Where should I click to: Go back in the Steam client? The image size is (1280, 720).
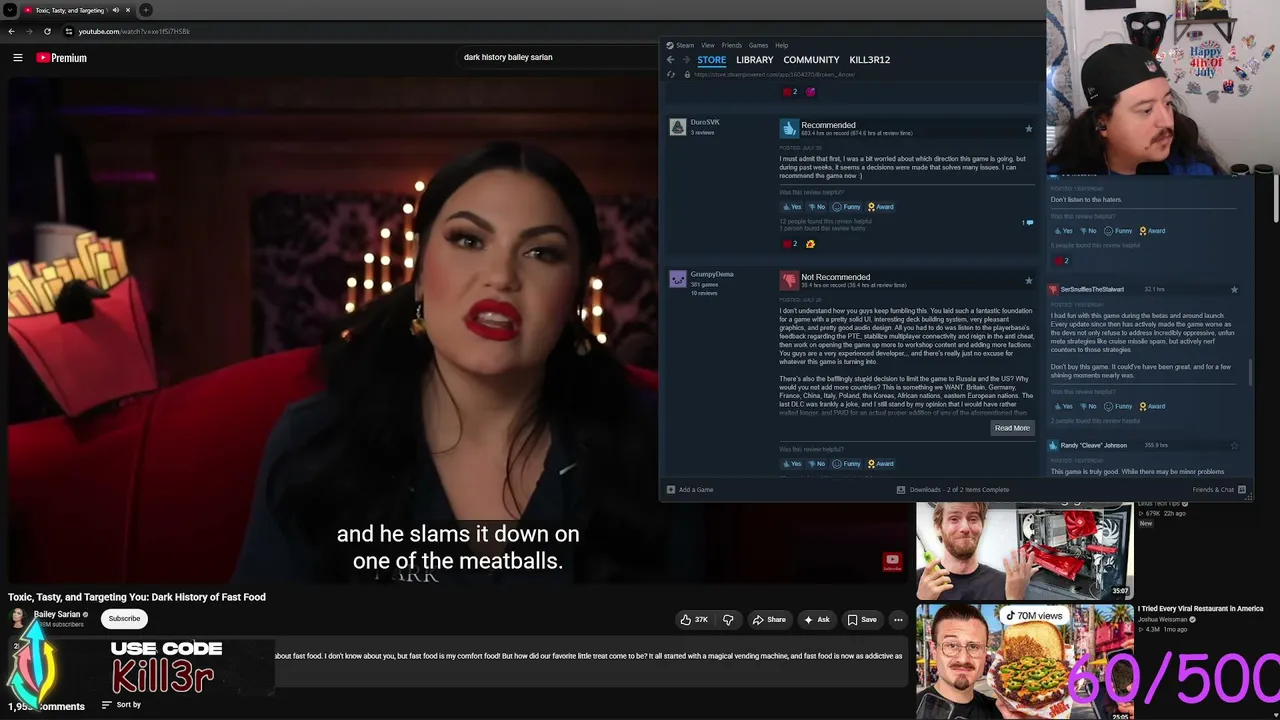pyautogui.click(x=671, y=60)
